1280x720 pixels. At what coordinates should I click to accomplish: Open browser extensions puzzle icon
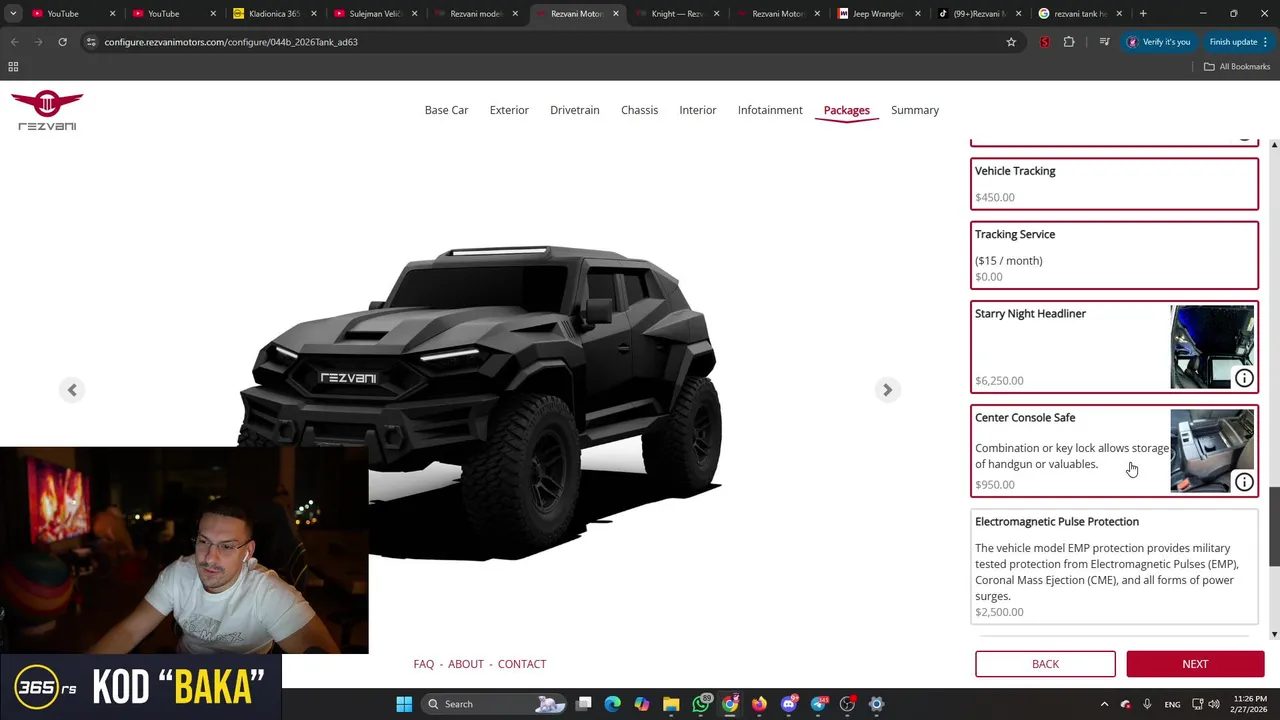[x=1069, y=42]
